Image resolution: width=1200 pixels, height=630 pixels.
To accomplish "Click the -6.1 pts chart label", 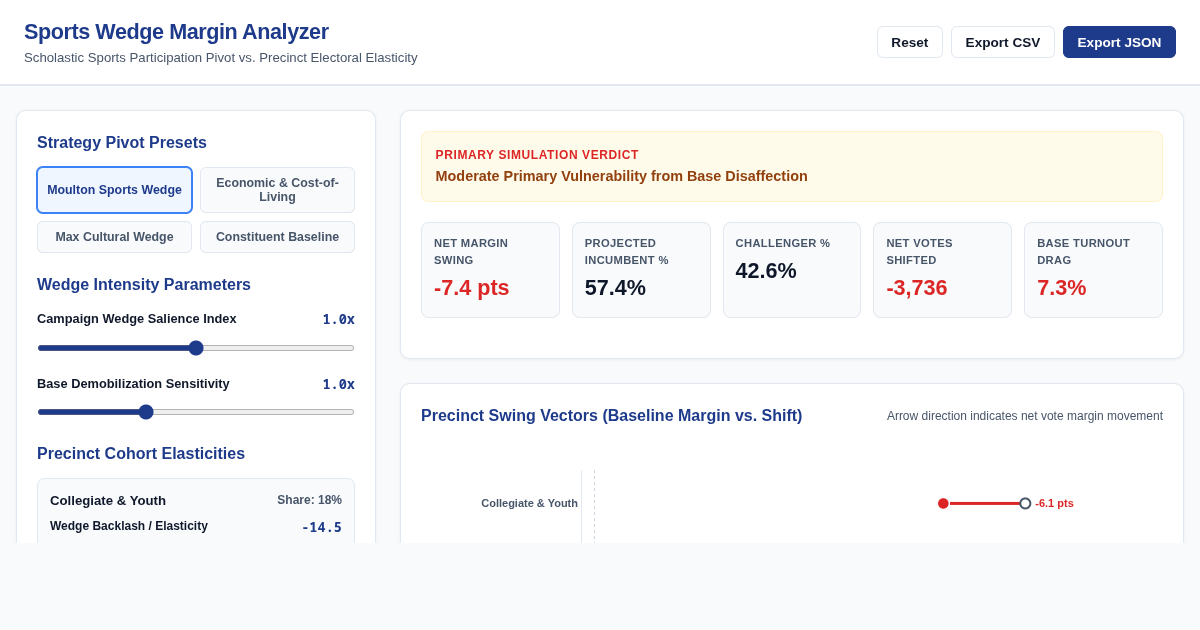I will pyautogui.click(x=1054, y=503).
